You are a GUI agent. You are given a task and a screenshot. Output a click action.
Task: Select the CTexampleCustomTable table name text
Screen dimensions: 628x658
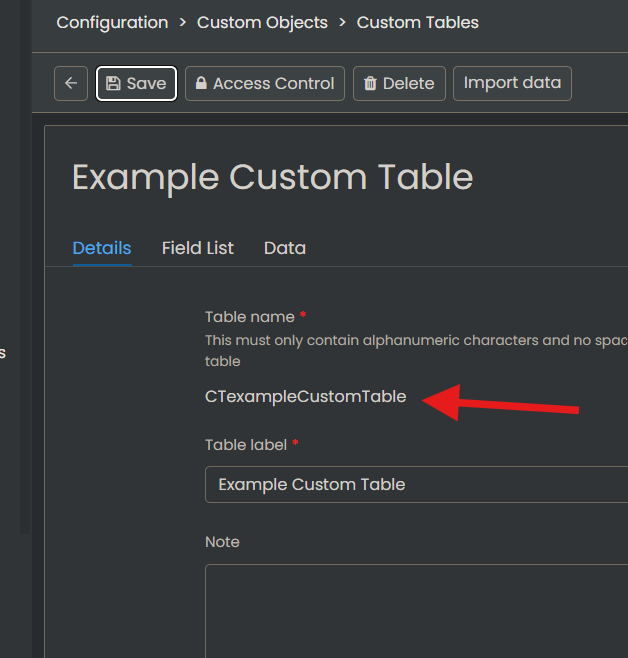[305, 397]
